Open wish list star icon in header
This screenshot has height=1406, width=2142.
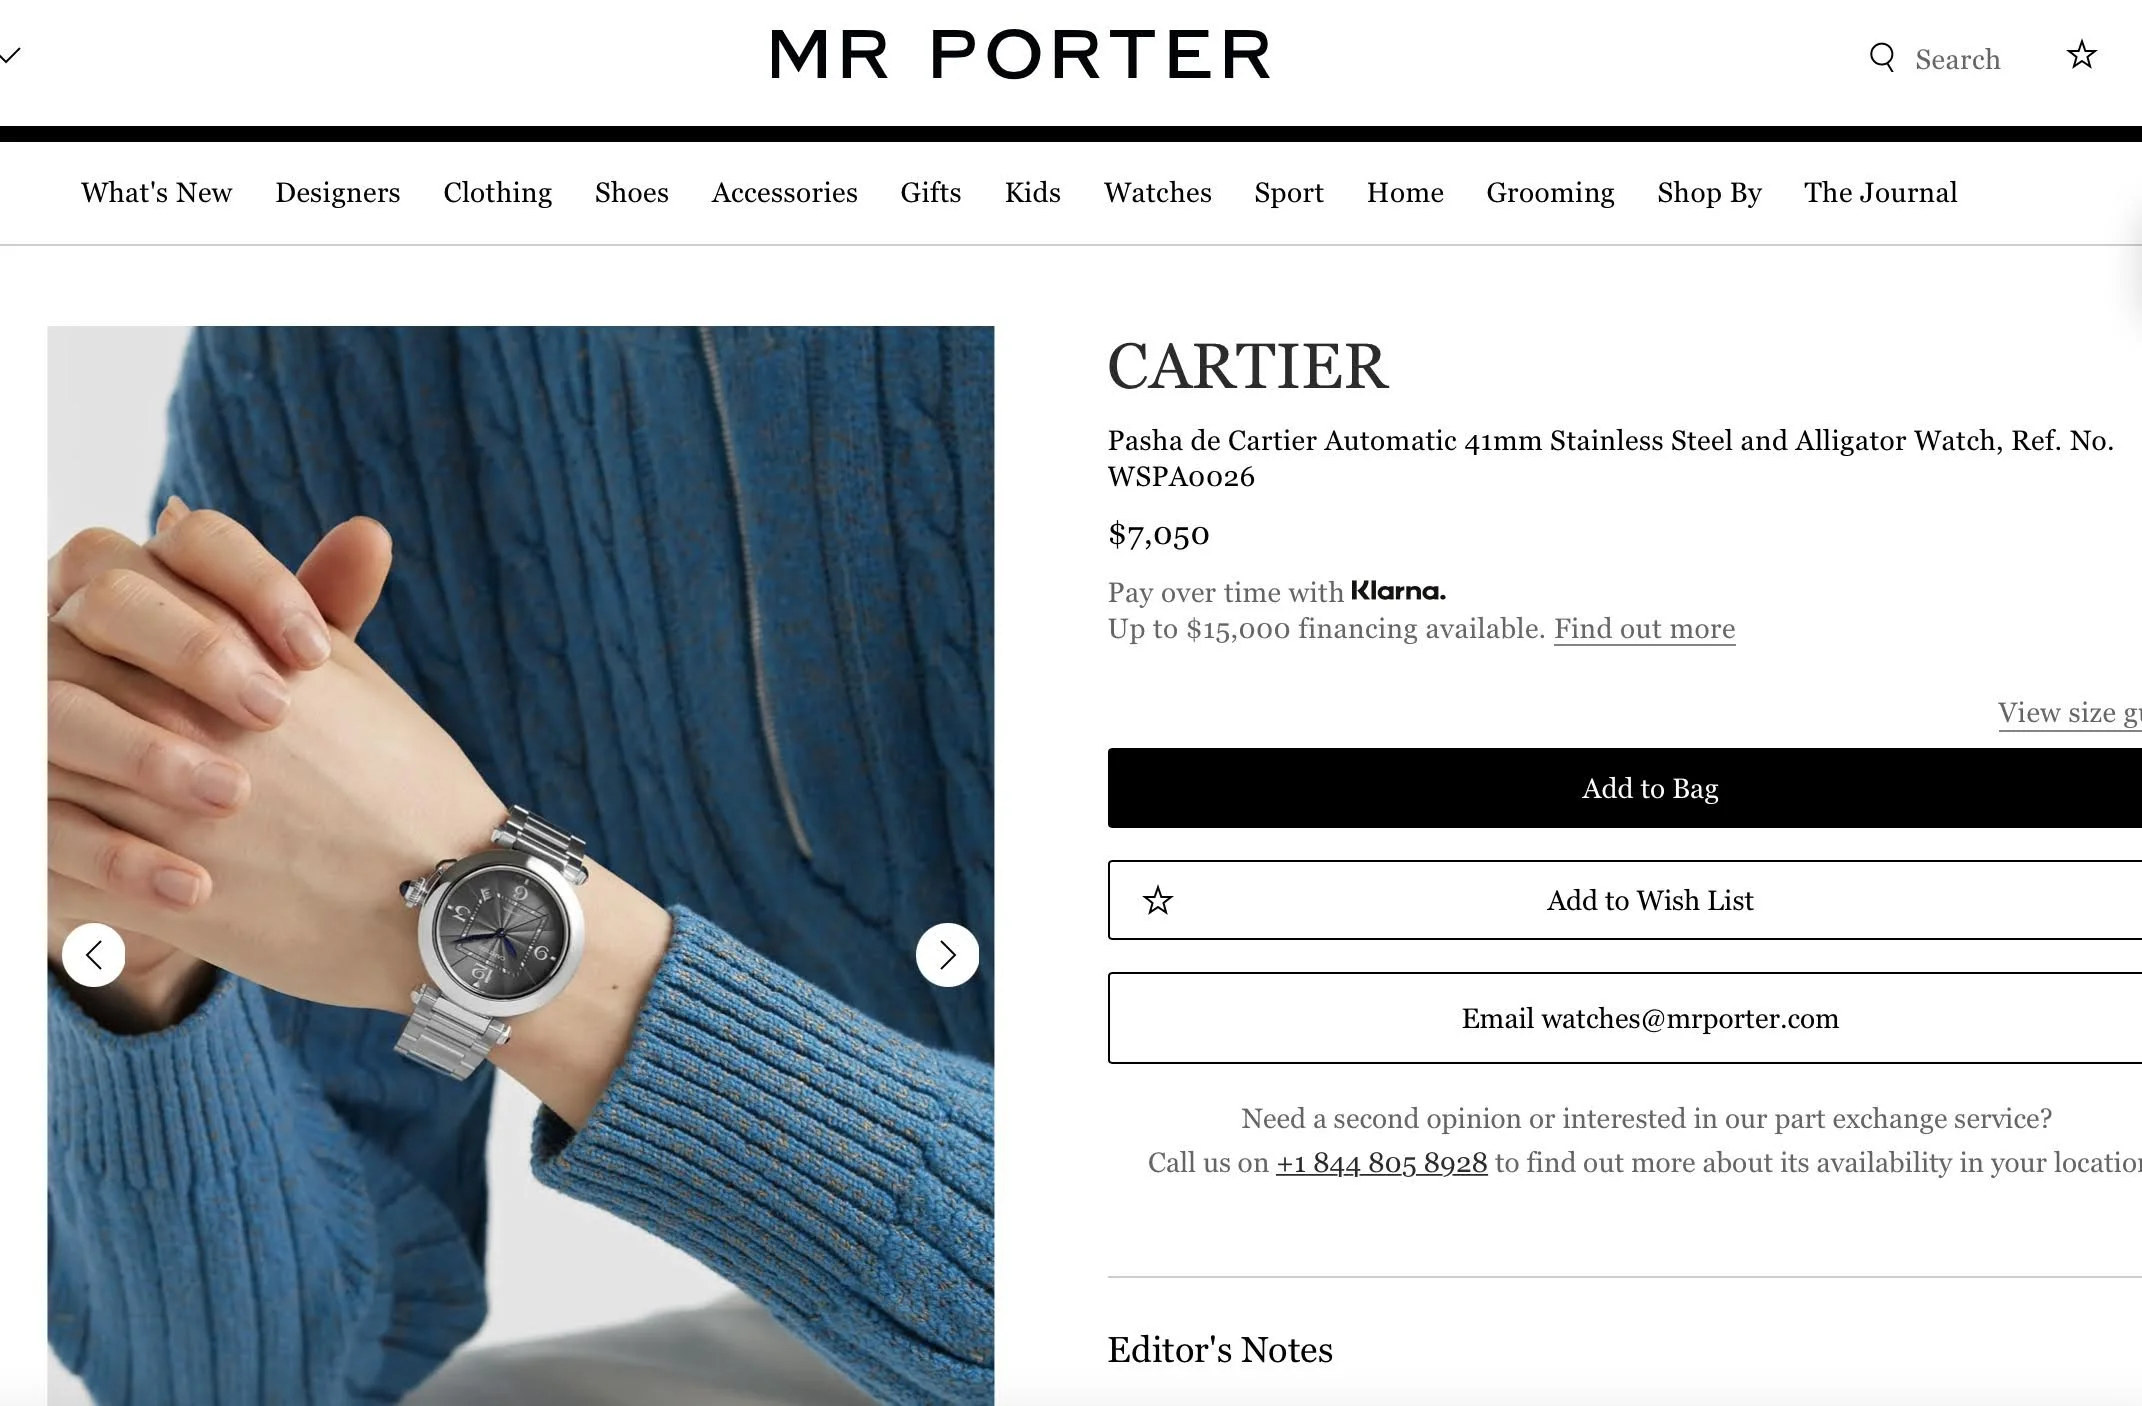coord(2081,55)
